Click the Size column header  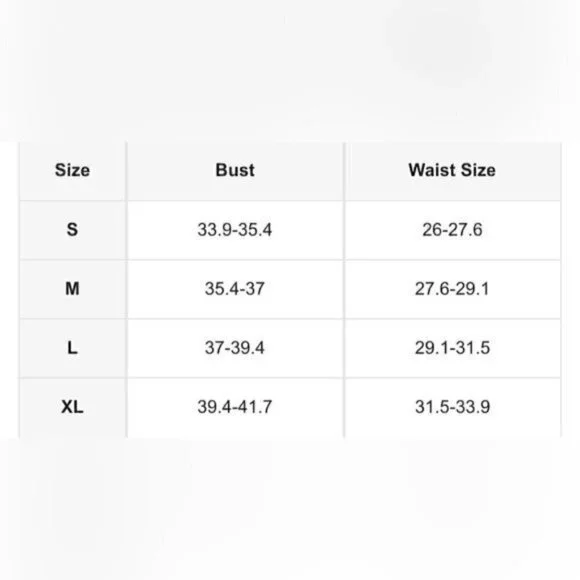click(72, 170)
